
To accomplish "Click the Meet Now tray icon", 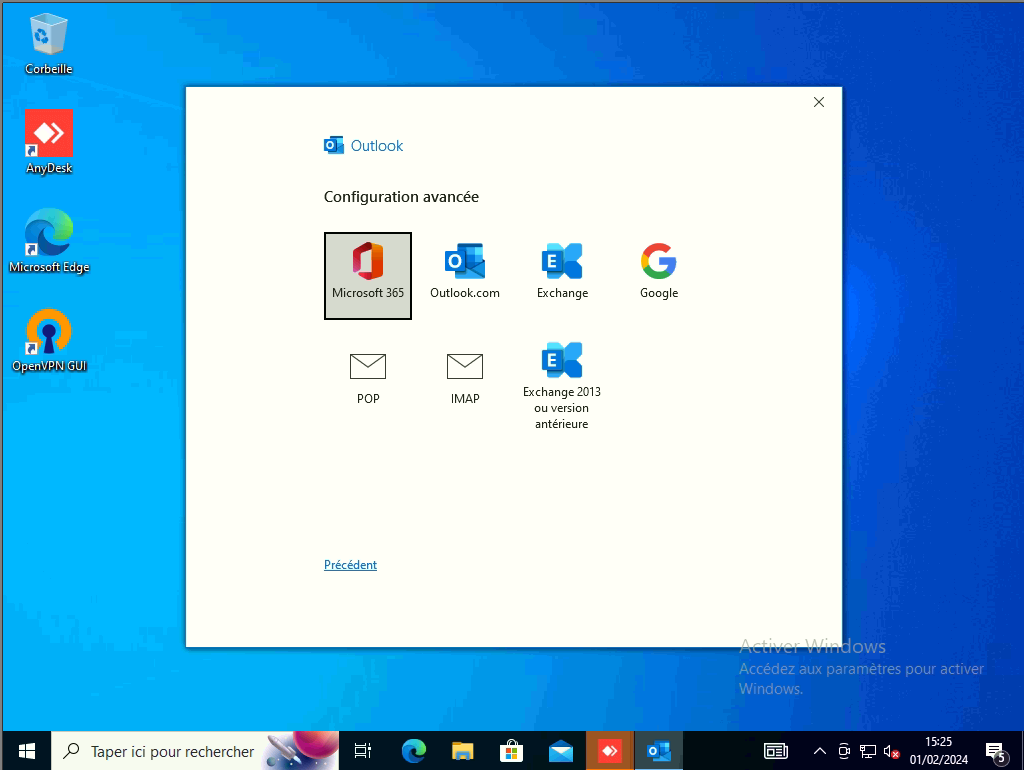I will click(844, 751).
